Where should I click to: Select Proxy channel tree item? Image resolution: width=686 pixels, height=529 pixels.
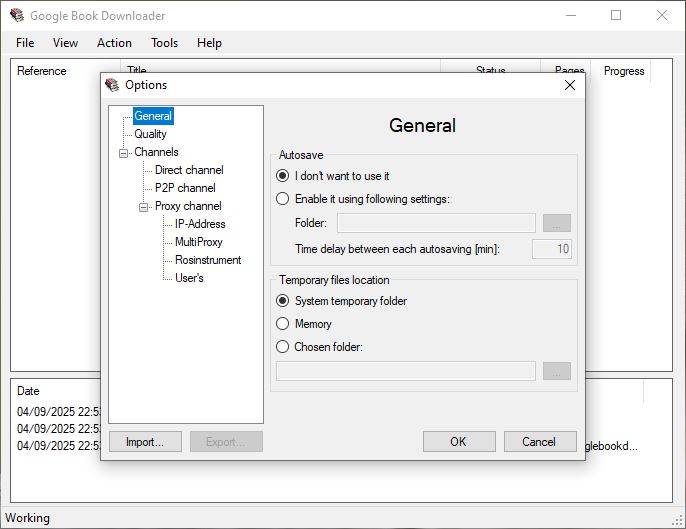click(x=188, y=206)
